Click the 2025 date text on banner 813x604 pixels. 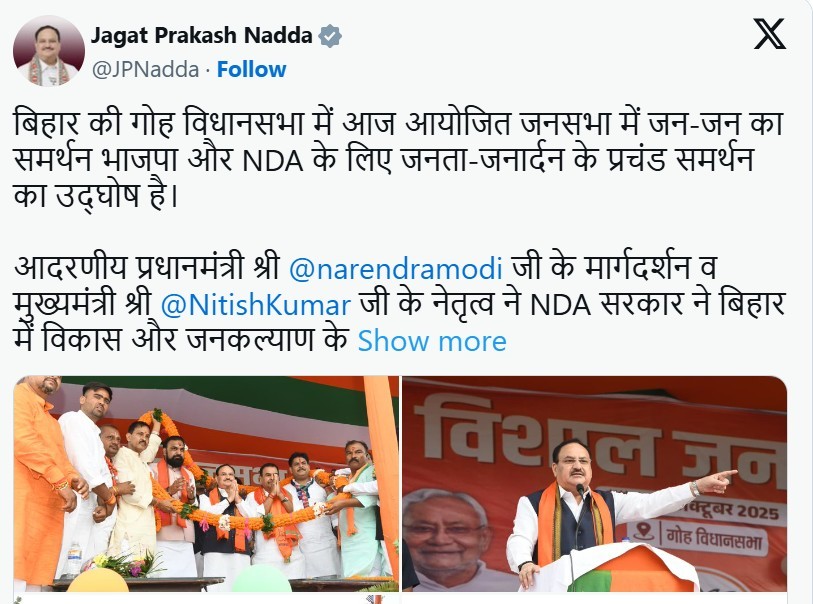pyautogui.click(x=758, y=513)
